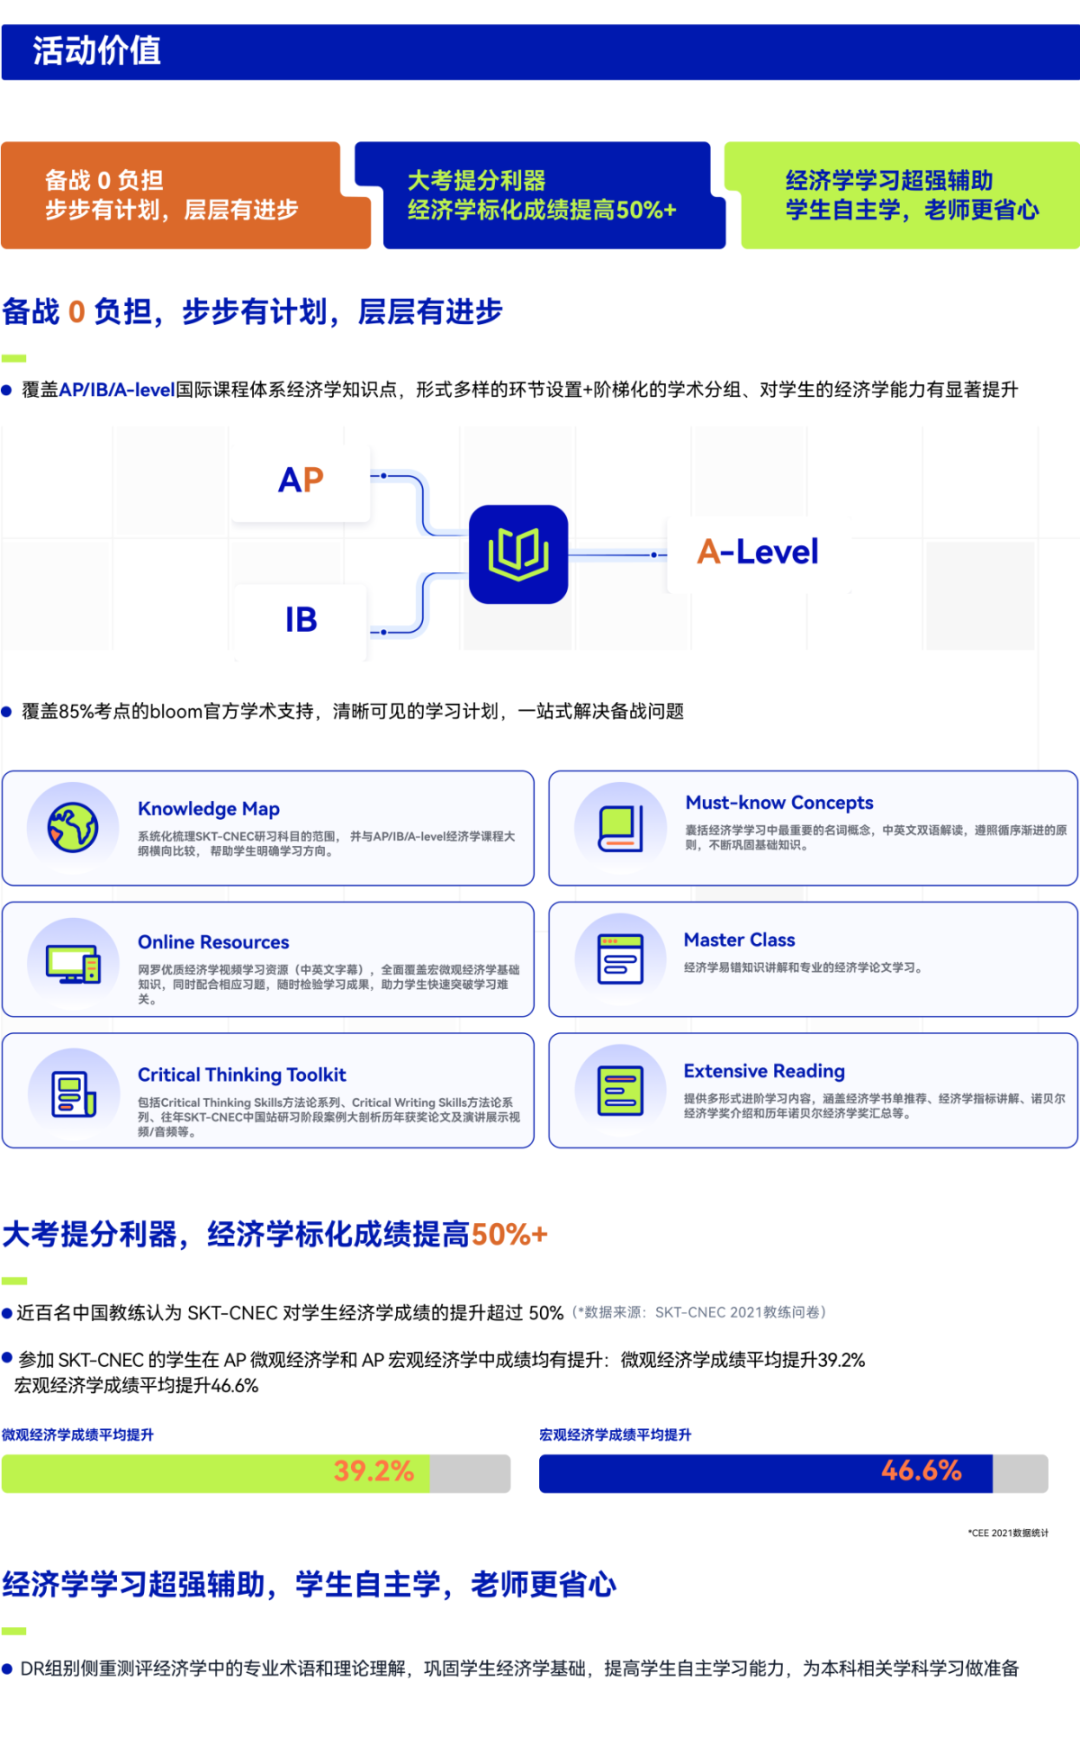The height and width of the screenshot is (1763, 1080).
Task: Click the Critical Thinking Toolkit document icon
Action: 74,1094
